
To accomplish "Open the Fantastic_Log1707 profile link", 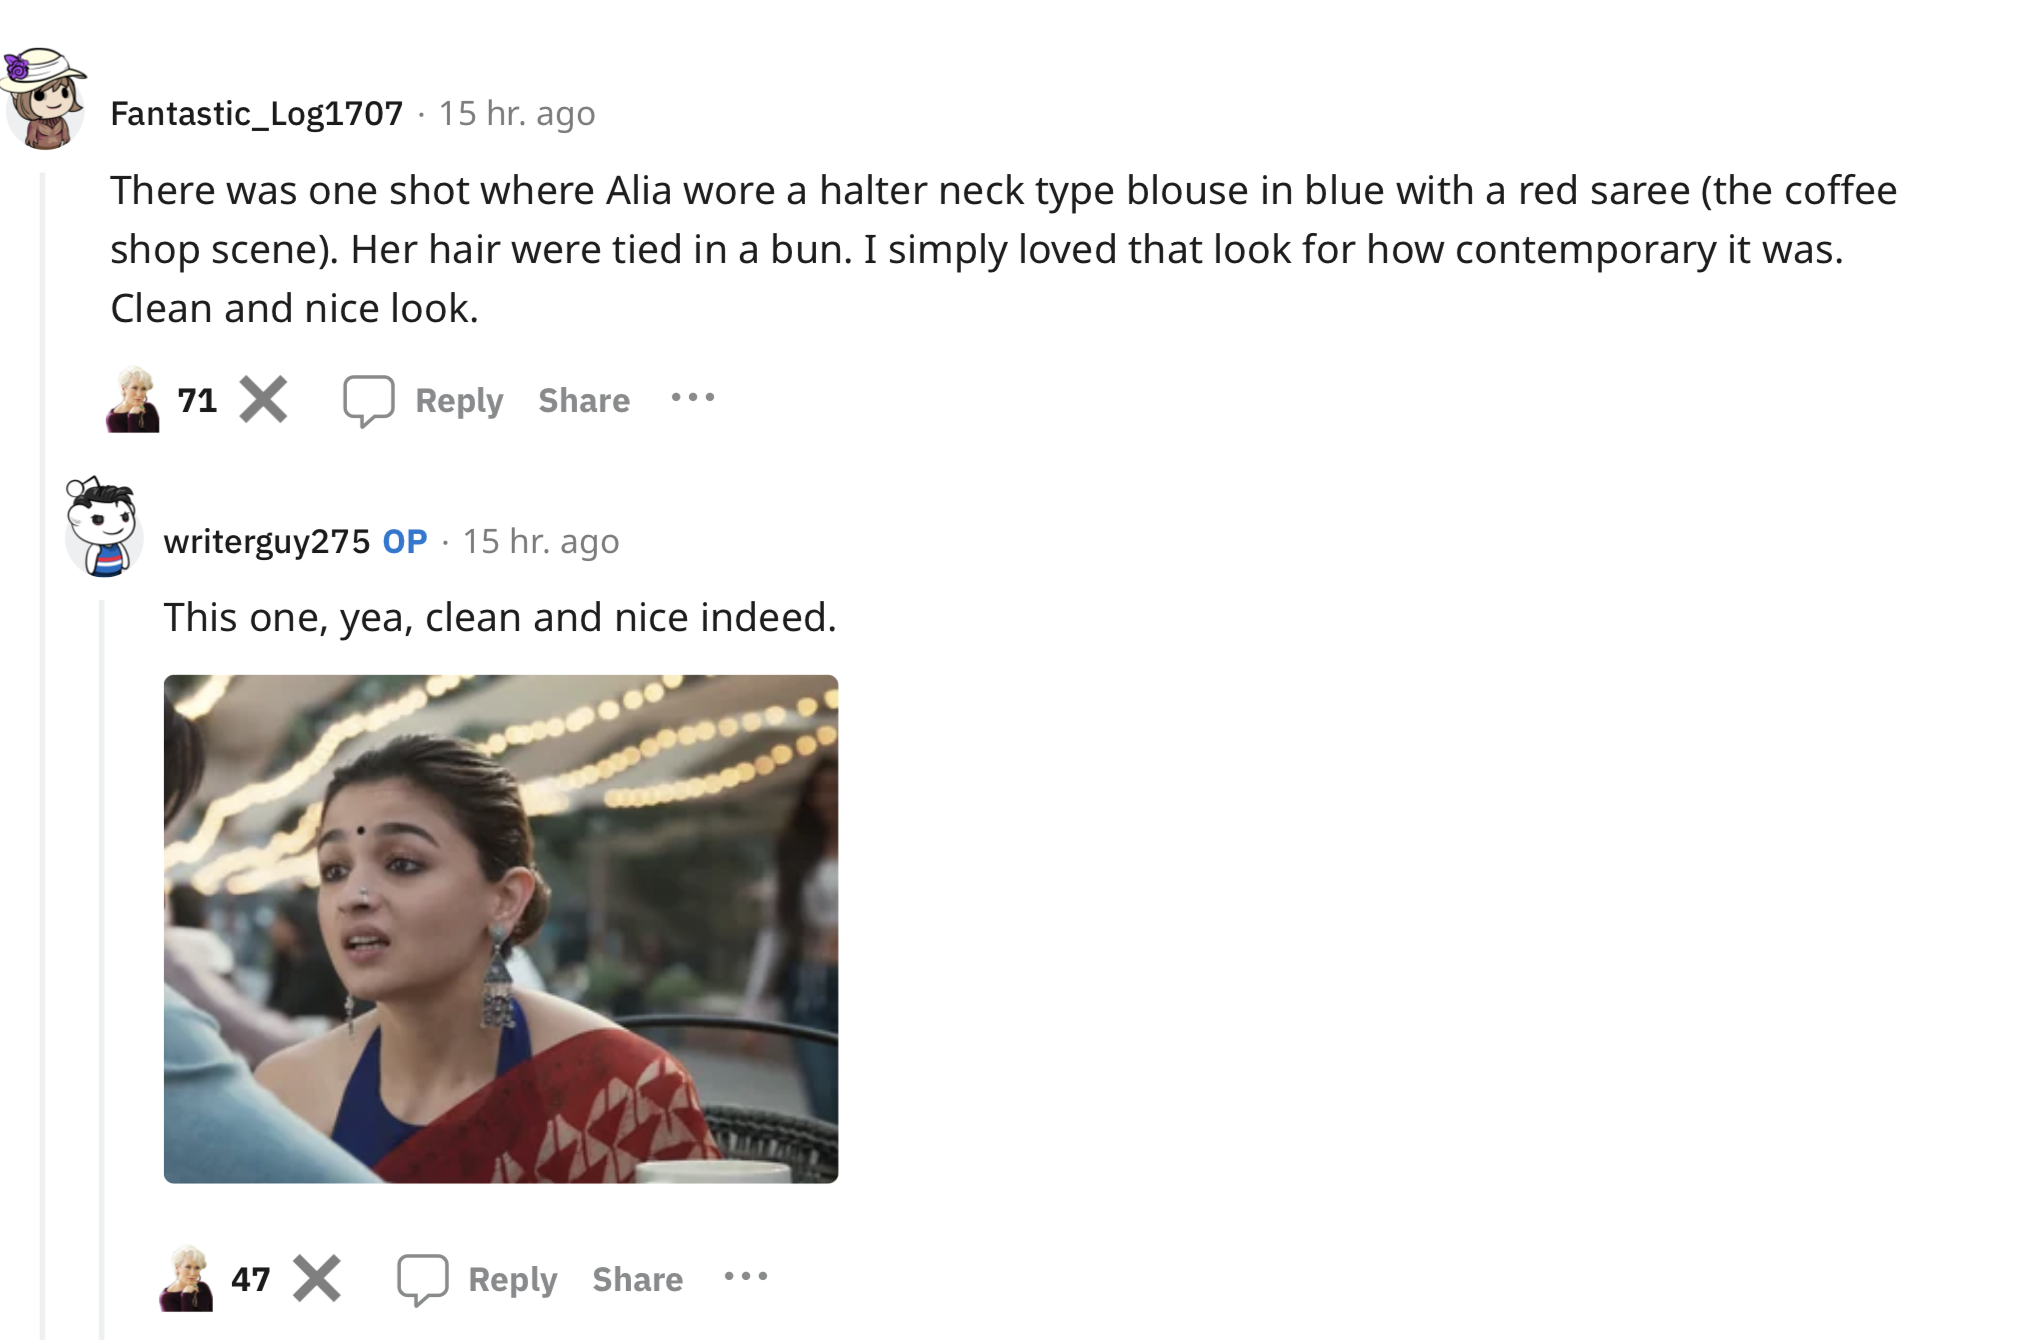I will point(257,113).
